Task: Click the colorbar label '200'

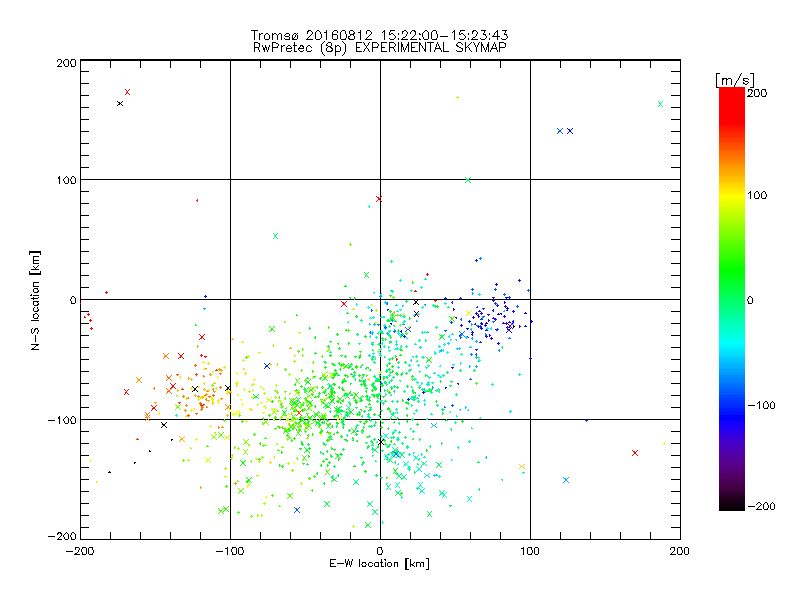Action: (757, 93)
